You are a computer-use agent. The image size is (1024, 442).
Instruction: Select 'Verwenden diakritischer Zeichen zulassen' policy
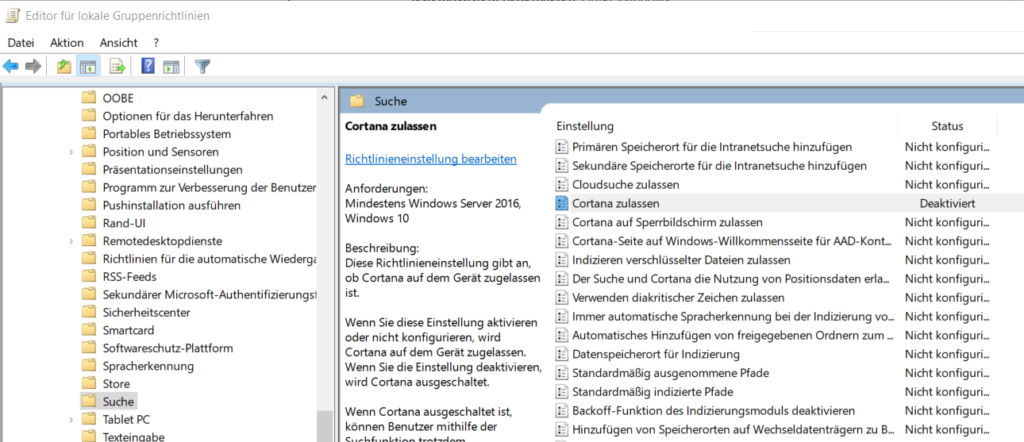coord(678,298)
